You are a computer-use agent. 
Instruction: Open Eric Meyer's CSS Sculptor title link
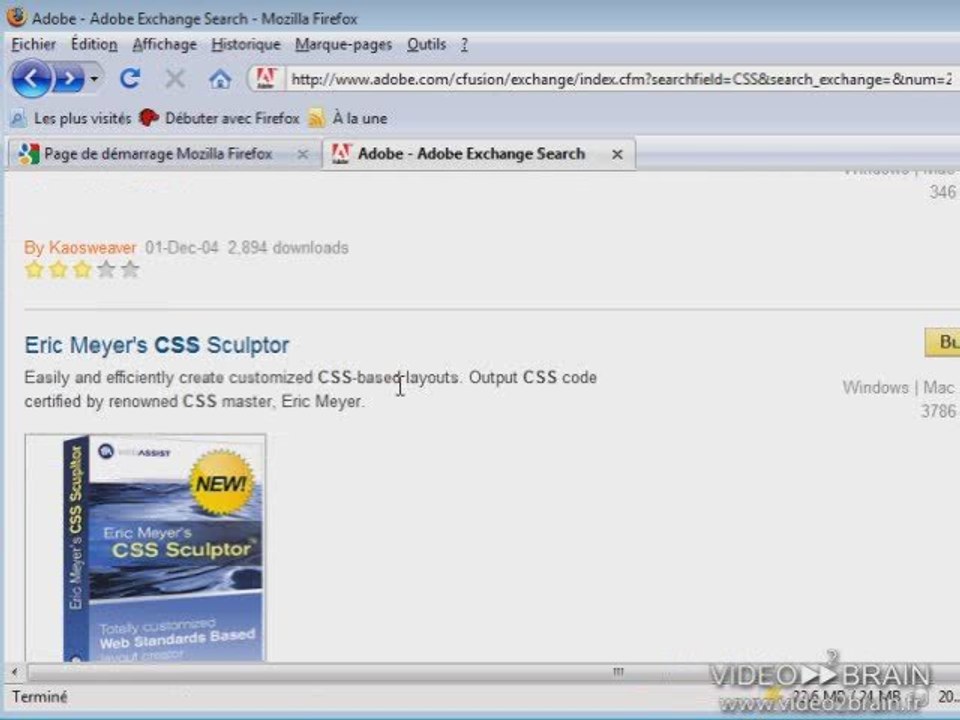click(157, 345)
